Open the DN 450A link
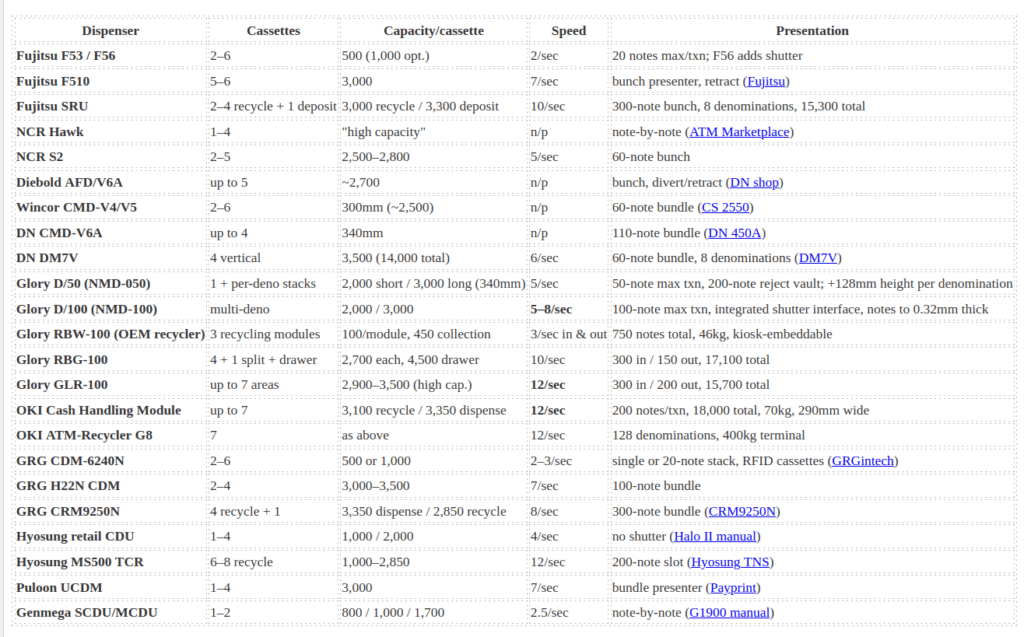The height and width of the screenshot is (637, 1024). pyautogui.click(x=735, y=233)
